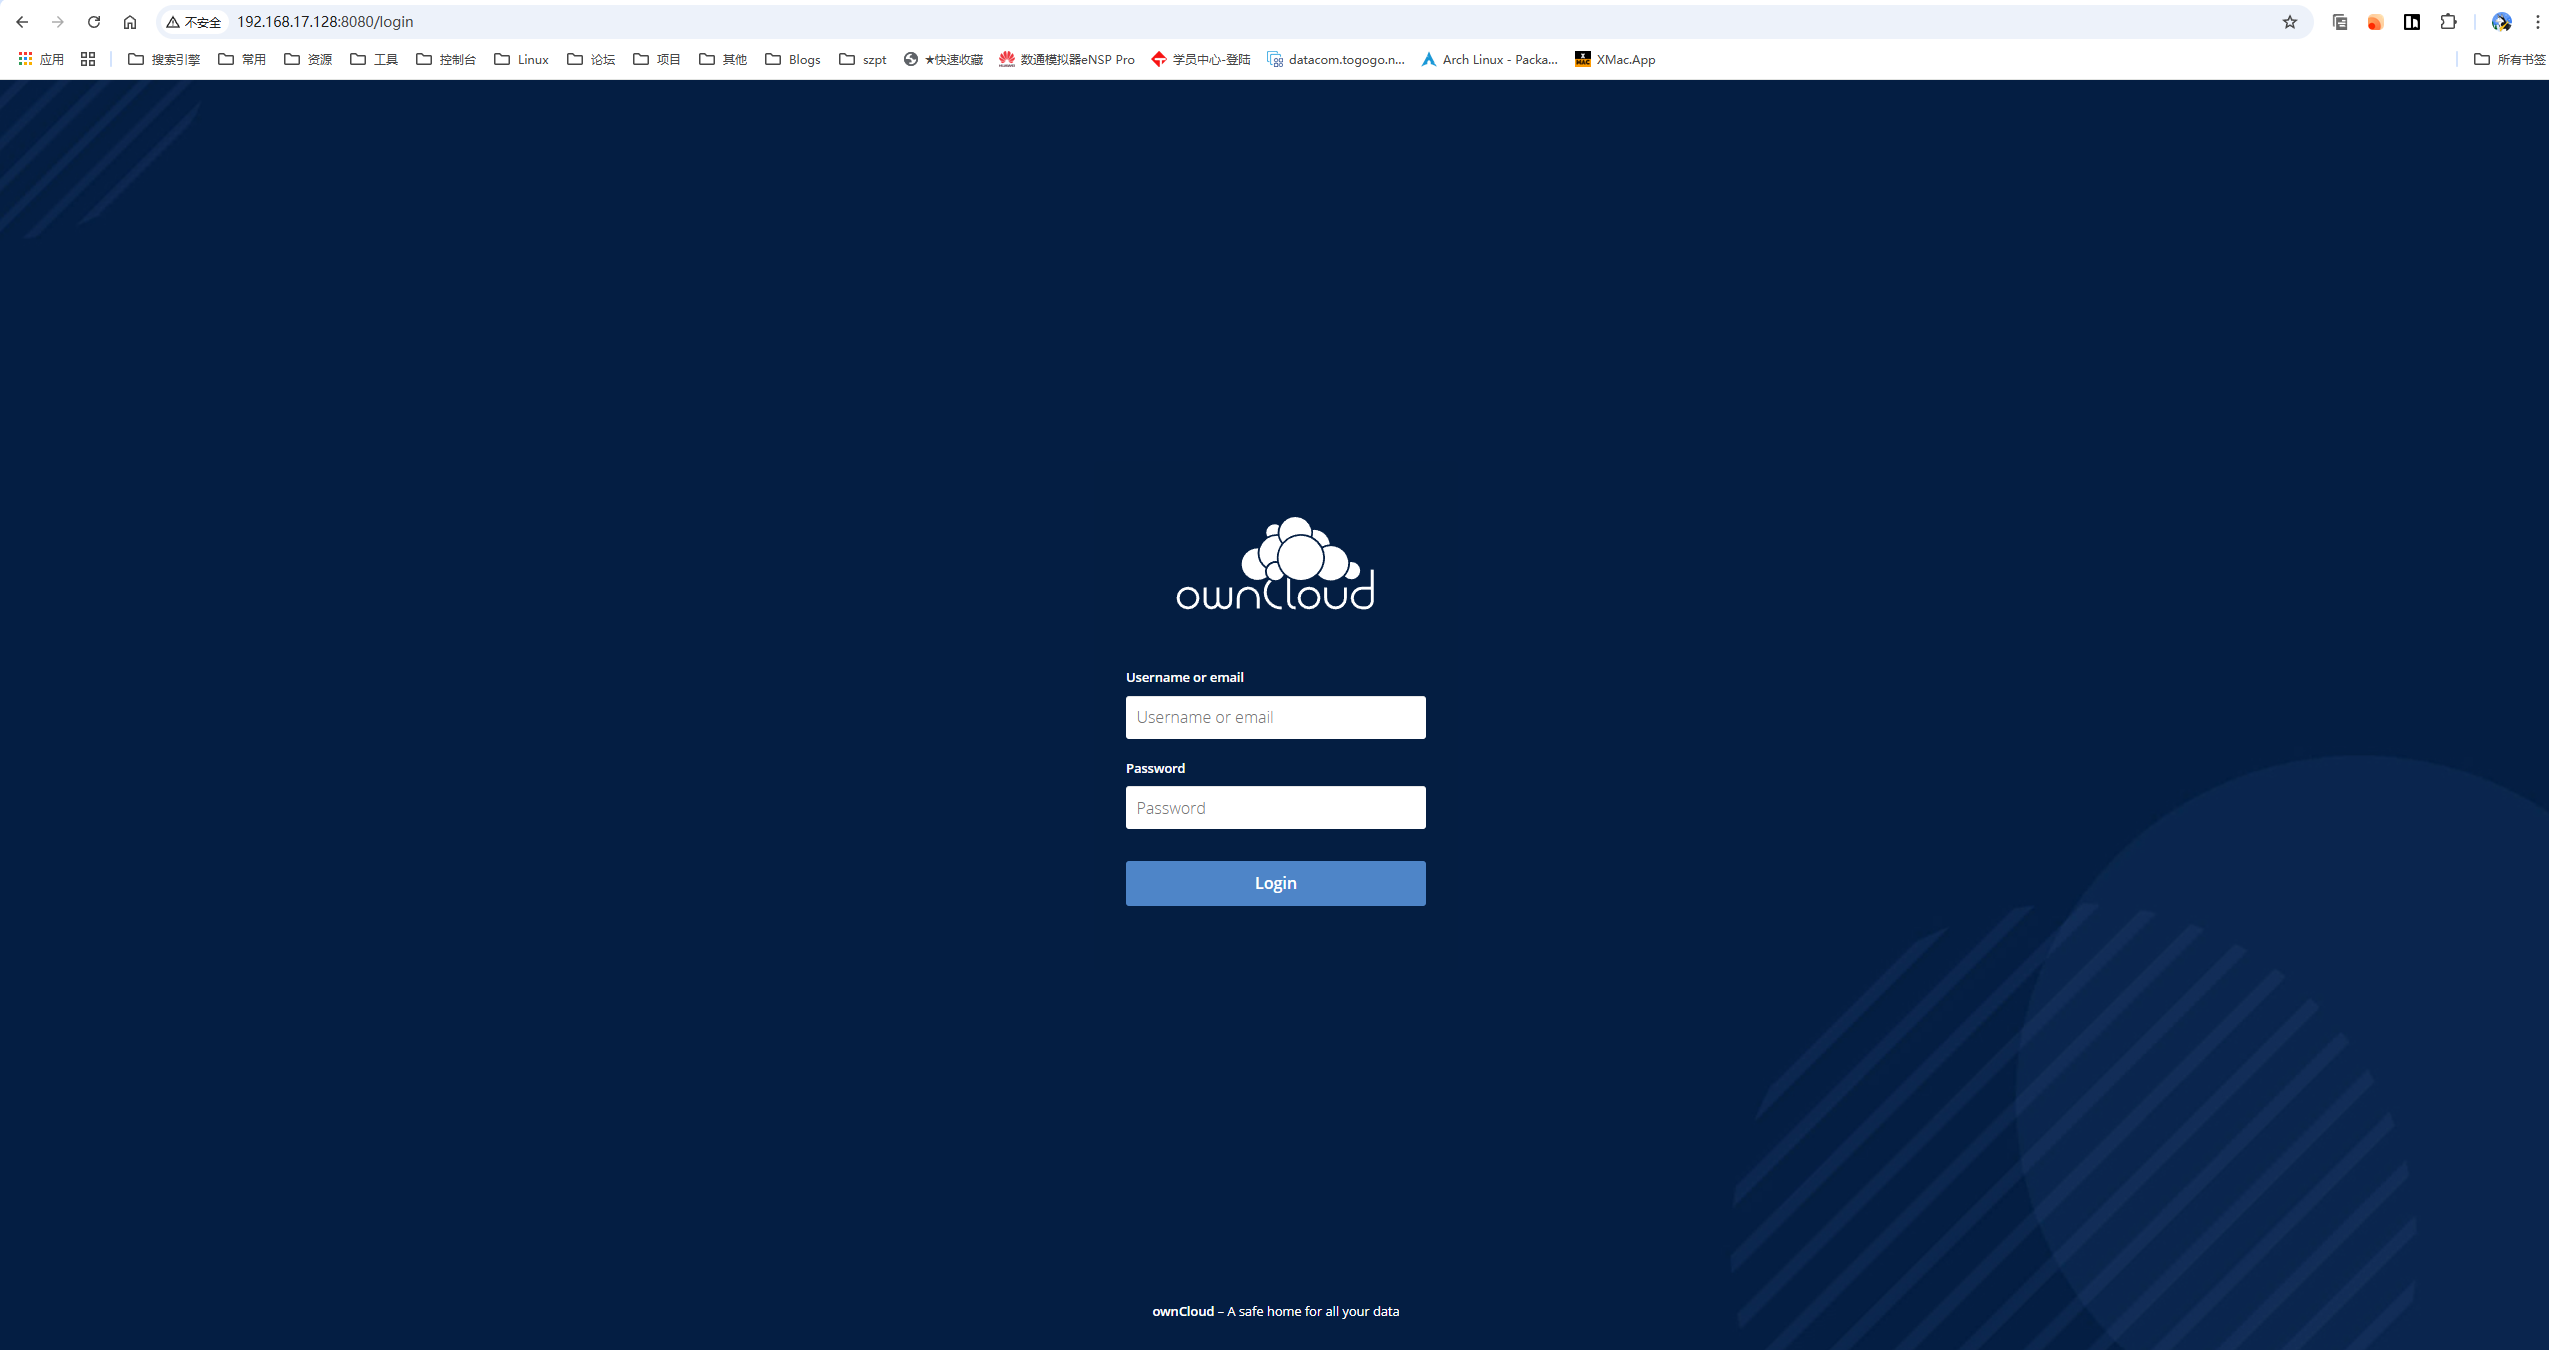Open the 控制台 bookmark folder

coord(446,59)
